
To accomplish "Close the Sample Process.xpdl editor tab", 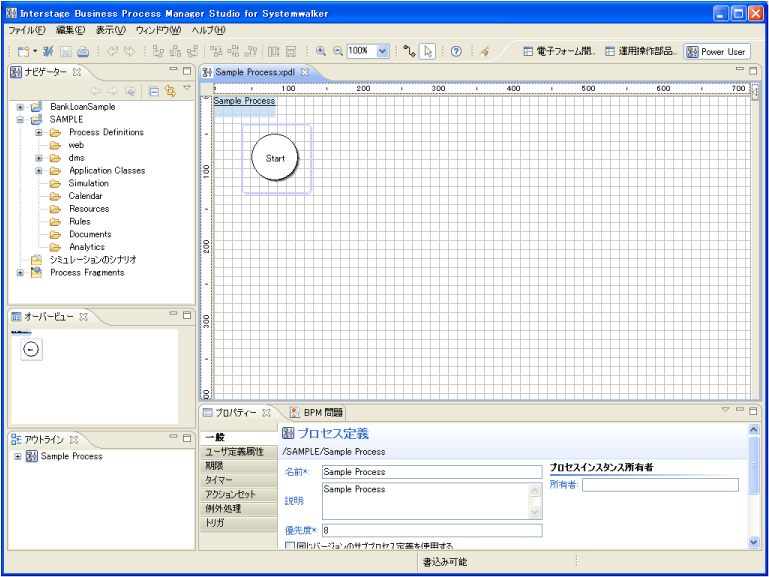I will [x=305, y=72].
